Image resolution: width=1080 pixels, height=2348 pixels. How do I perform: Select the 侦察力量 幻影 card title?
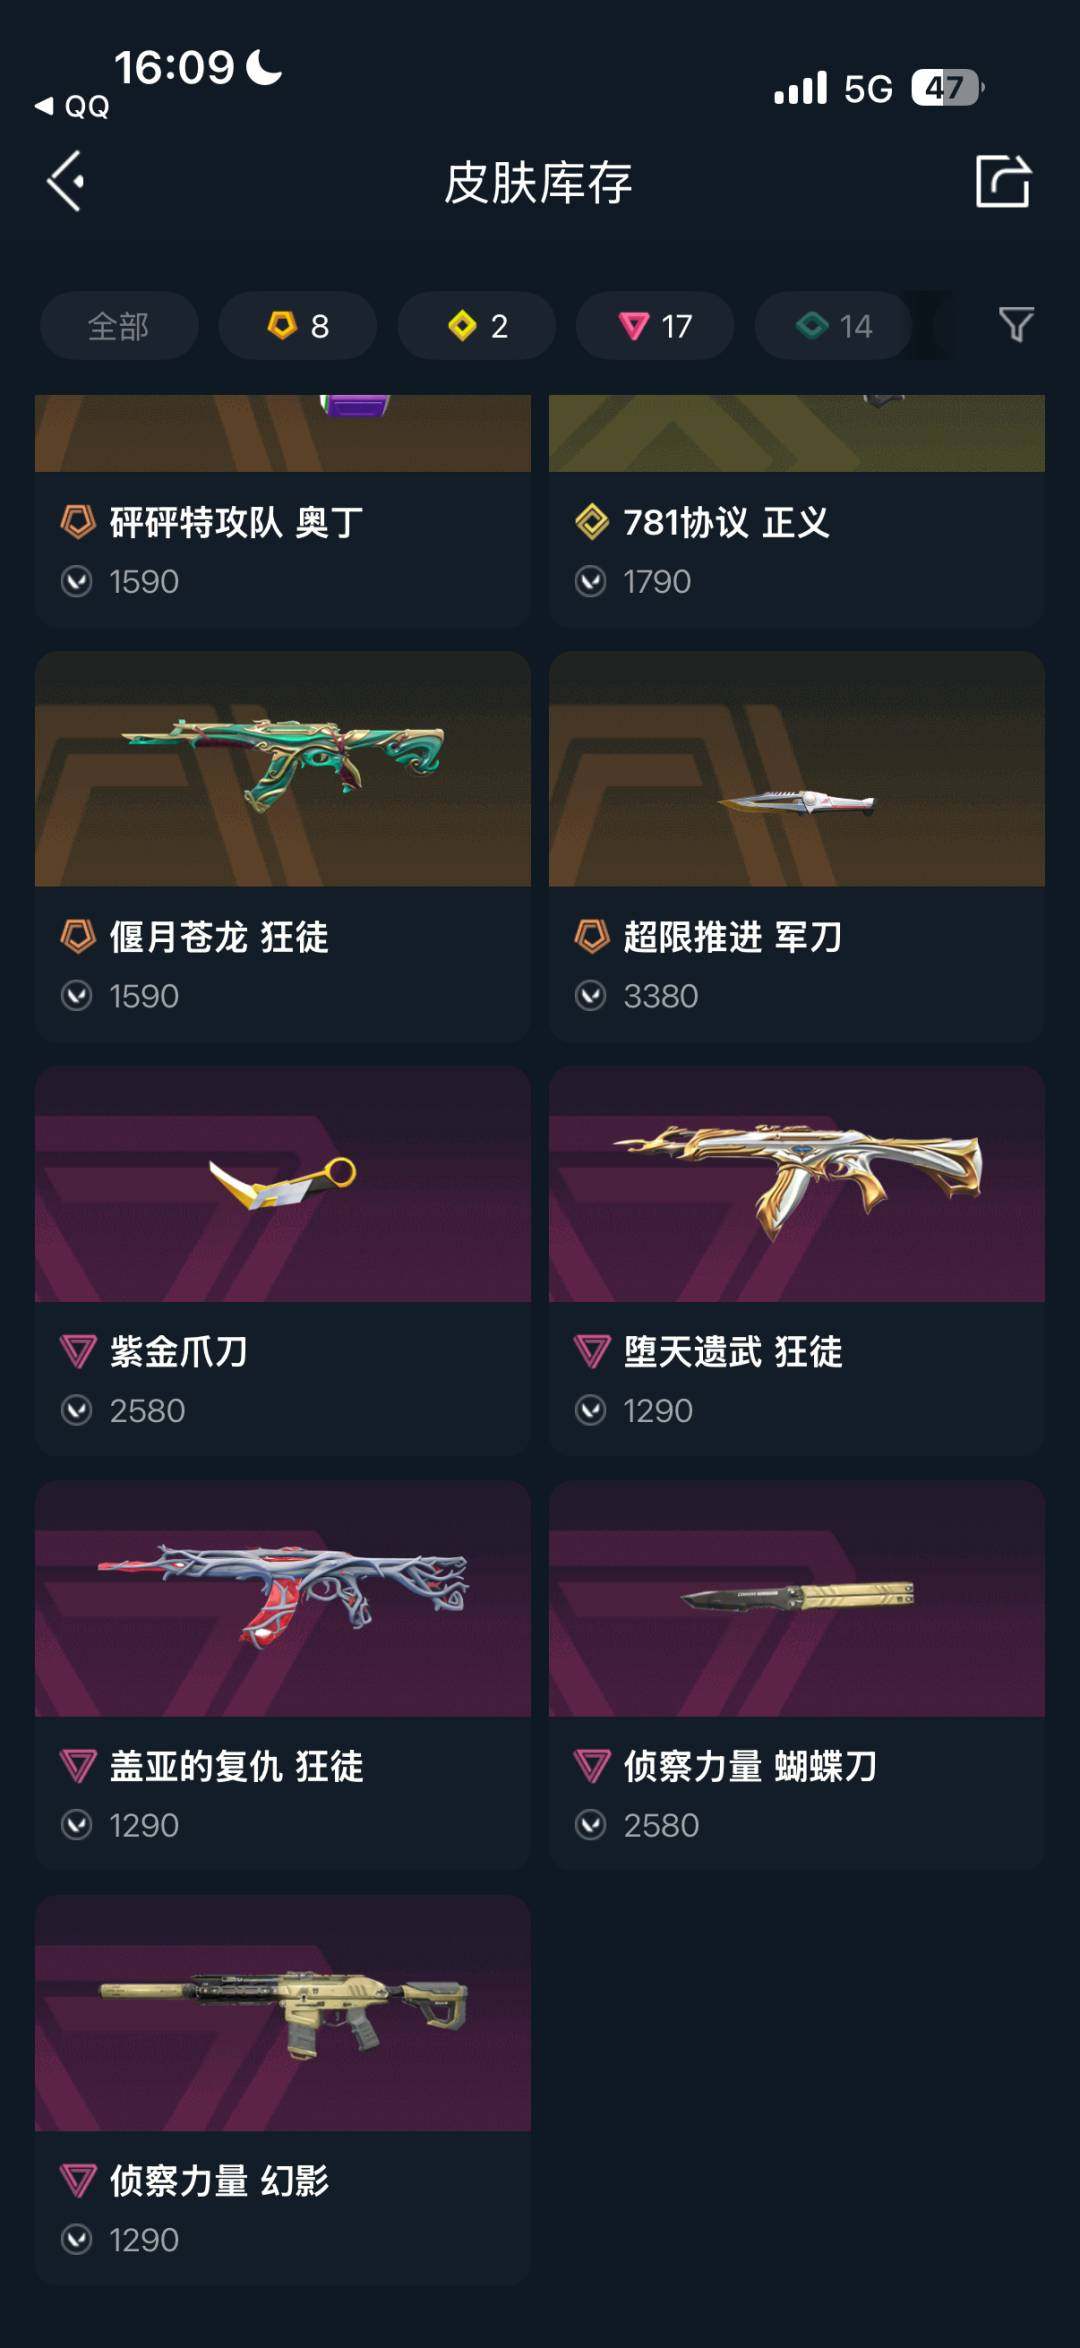tap(220, 2181)
